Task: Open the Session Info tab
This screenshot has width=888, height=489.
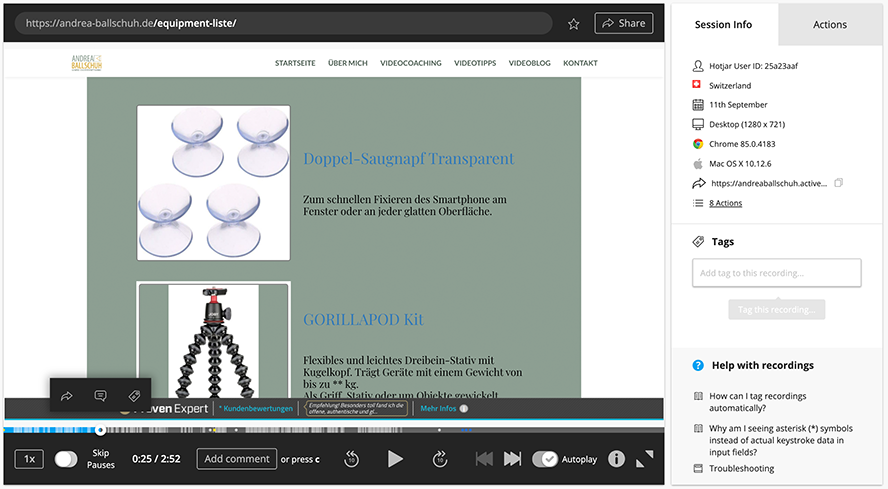Action: (x=723, y=24)
